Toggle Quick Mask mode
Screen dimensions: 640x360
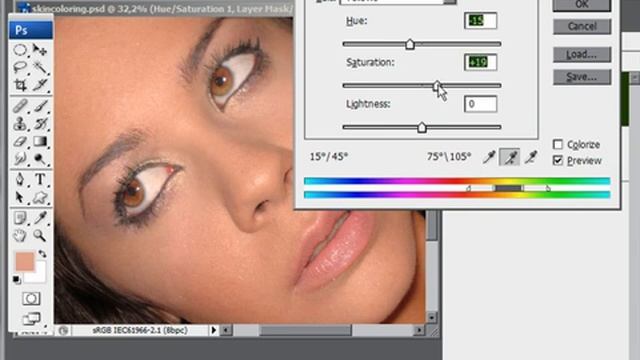(31, 299)
